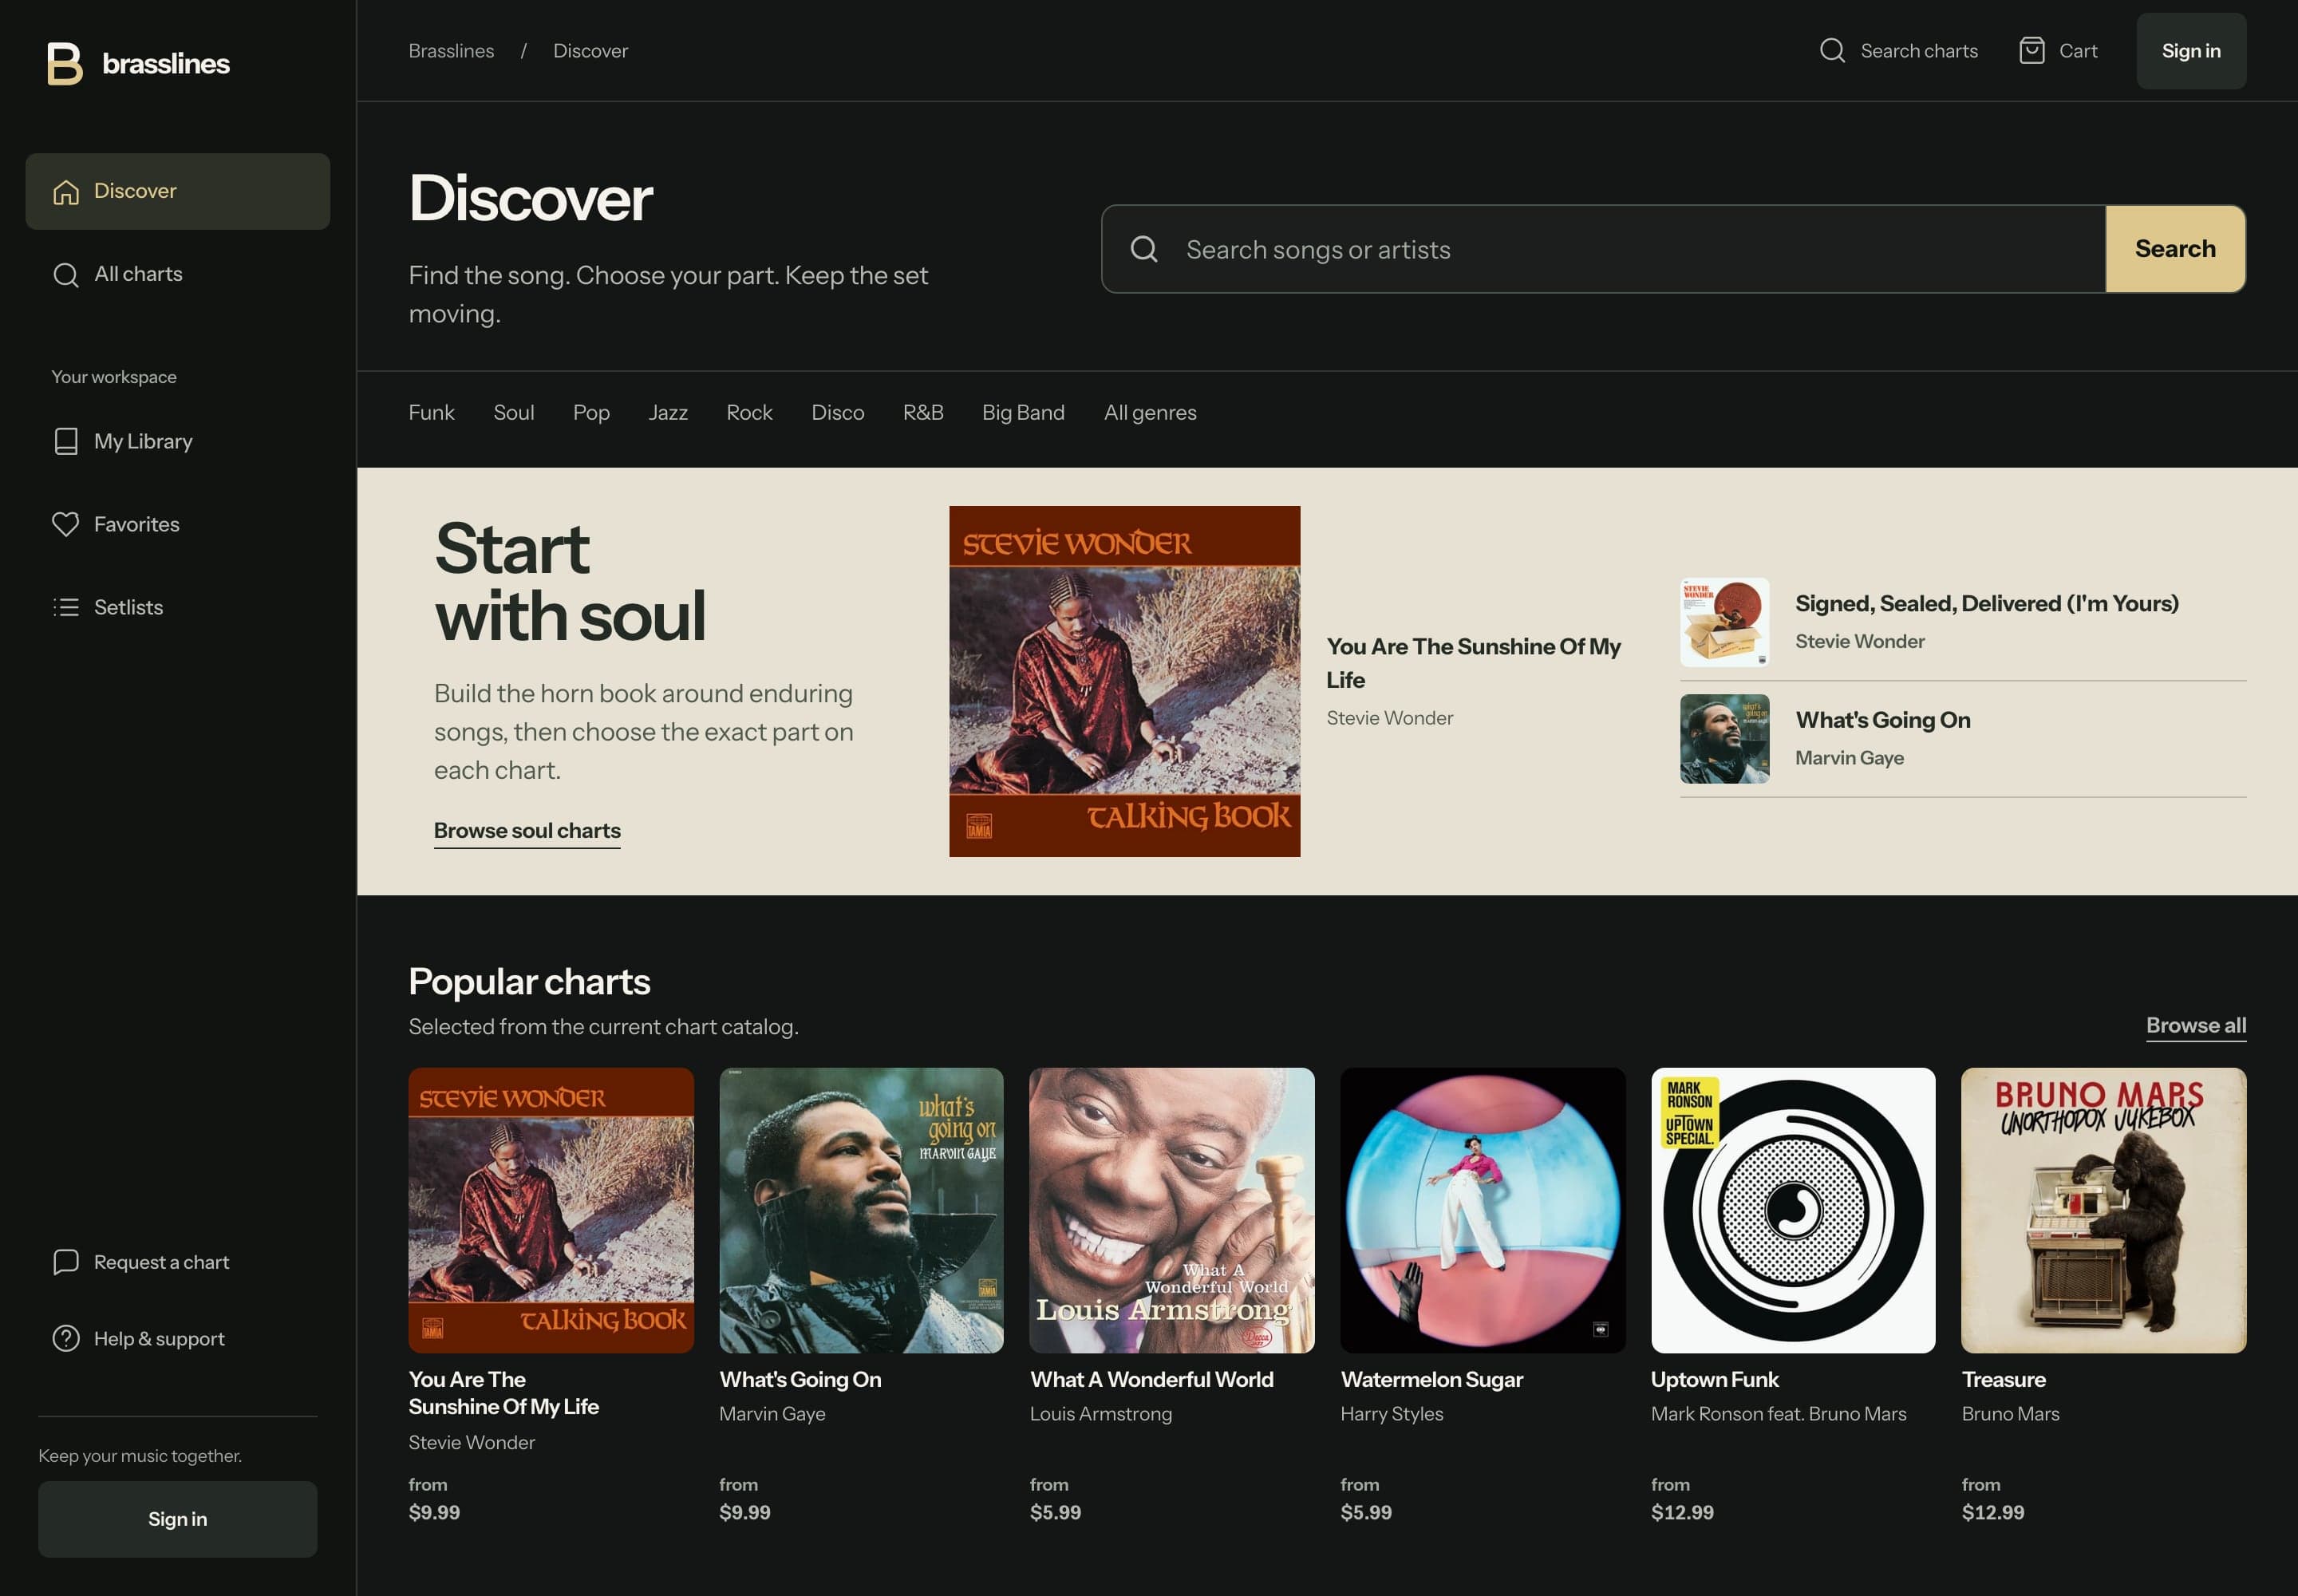2298x1596 pixels.
Task: Switch to the Jazz genre tab
Action: 667,412
